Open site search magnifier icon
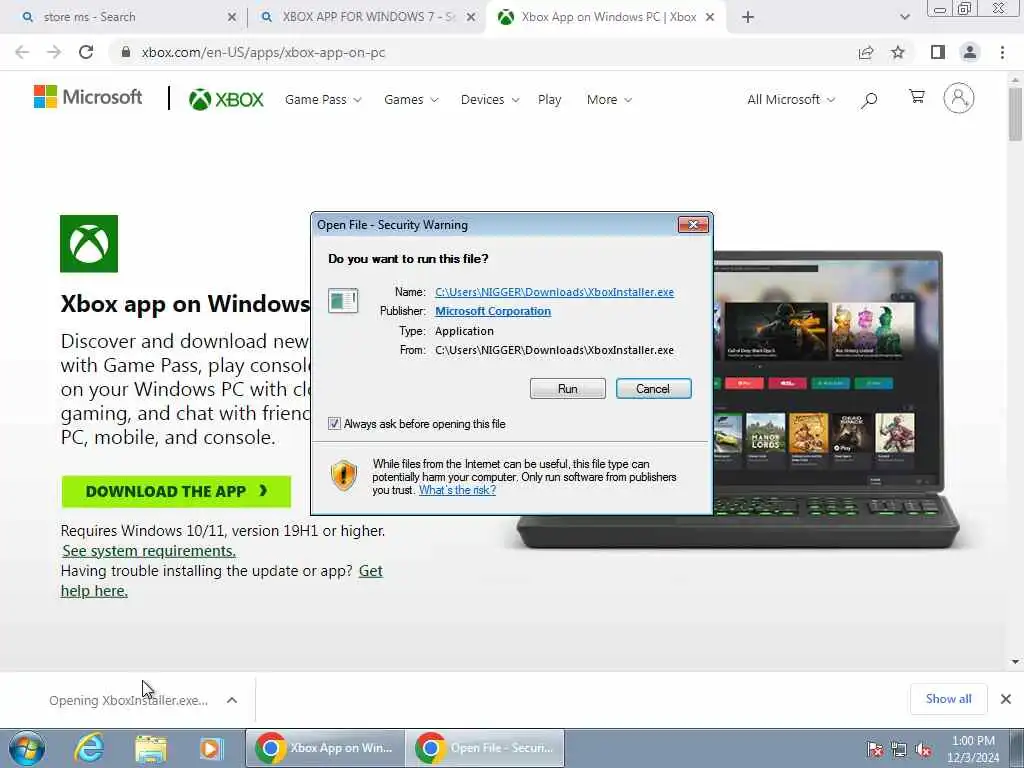This screenshot has width=1024, height=768. pyautogui.click(x=869, y=100)
